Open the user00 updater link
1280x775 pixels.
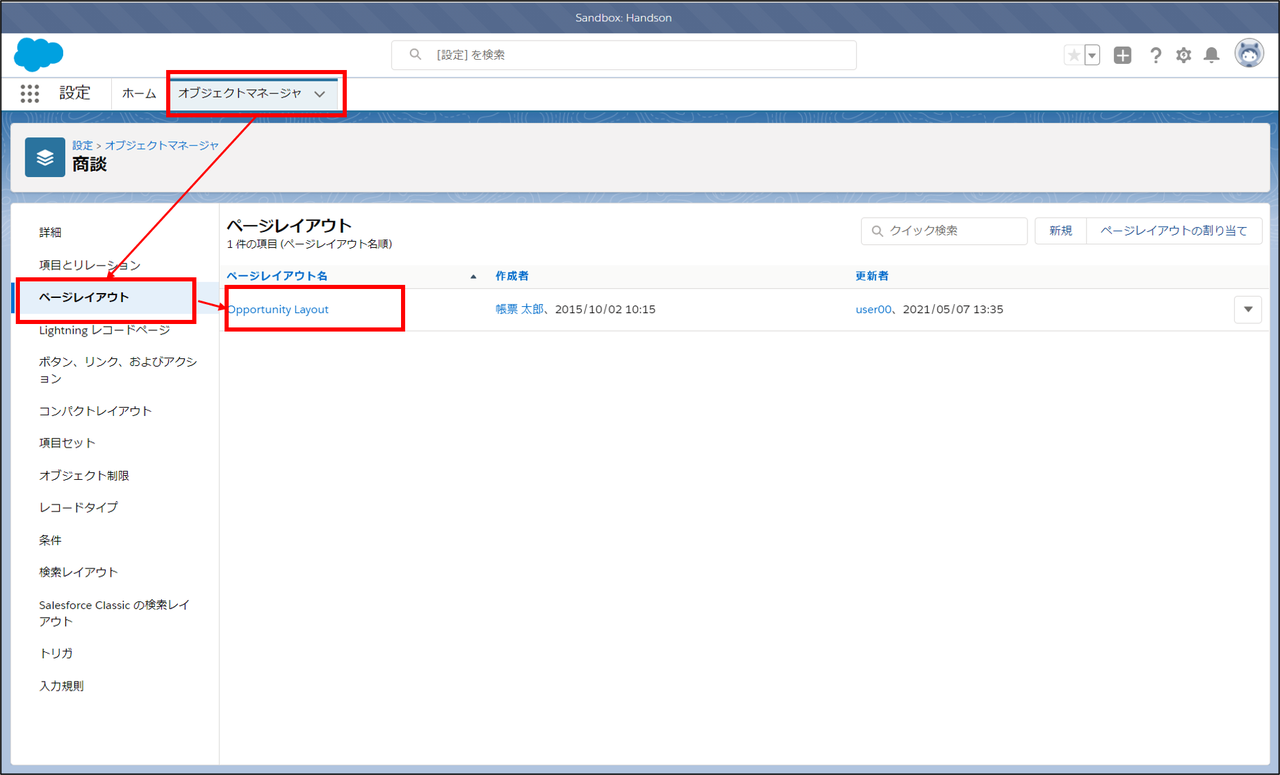pyautogui.click(x=873, y=310)
